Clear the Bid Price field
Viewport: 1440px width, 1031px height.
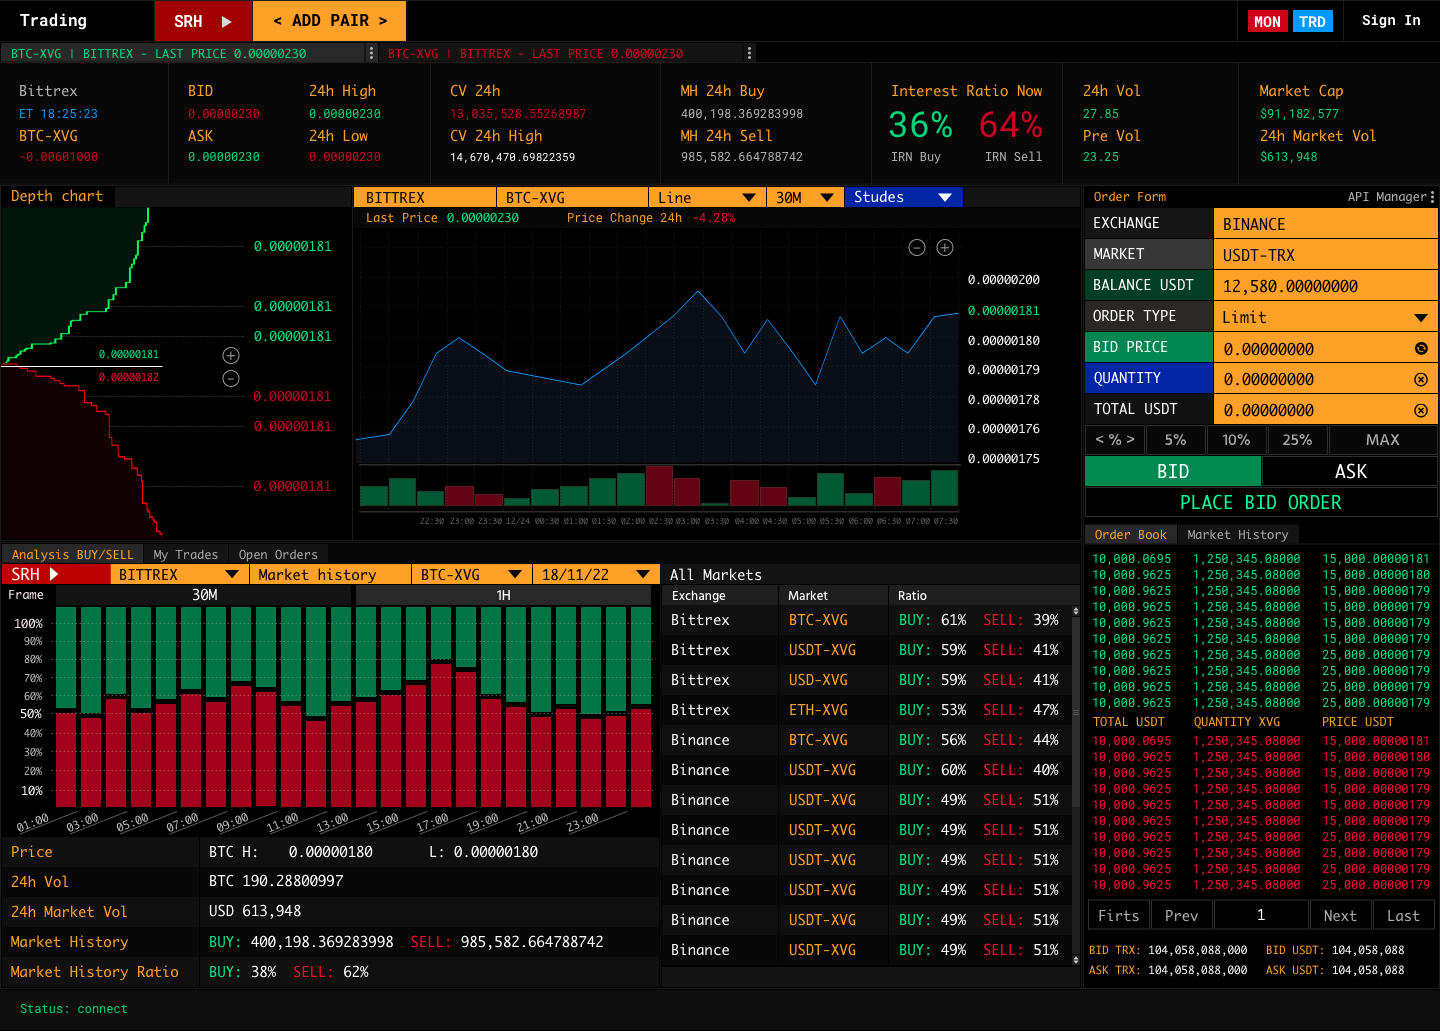[x=1421, y=349]
